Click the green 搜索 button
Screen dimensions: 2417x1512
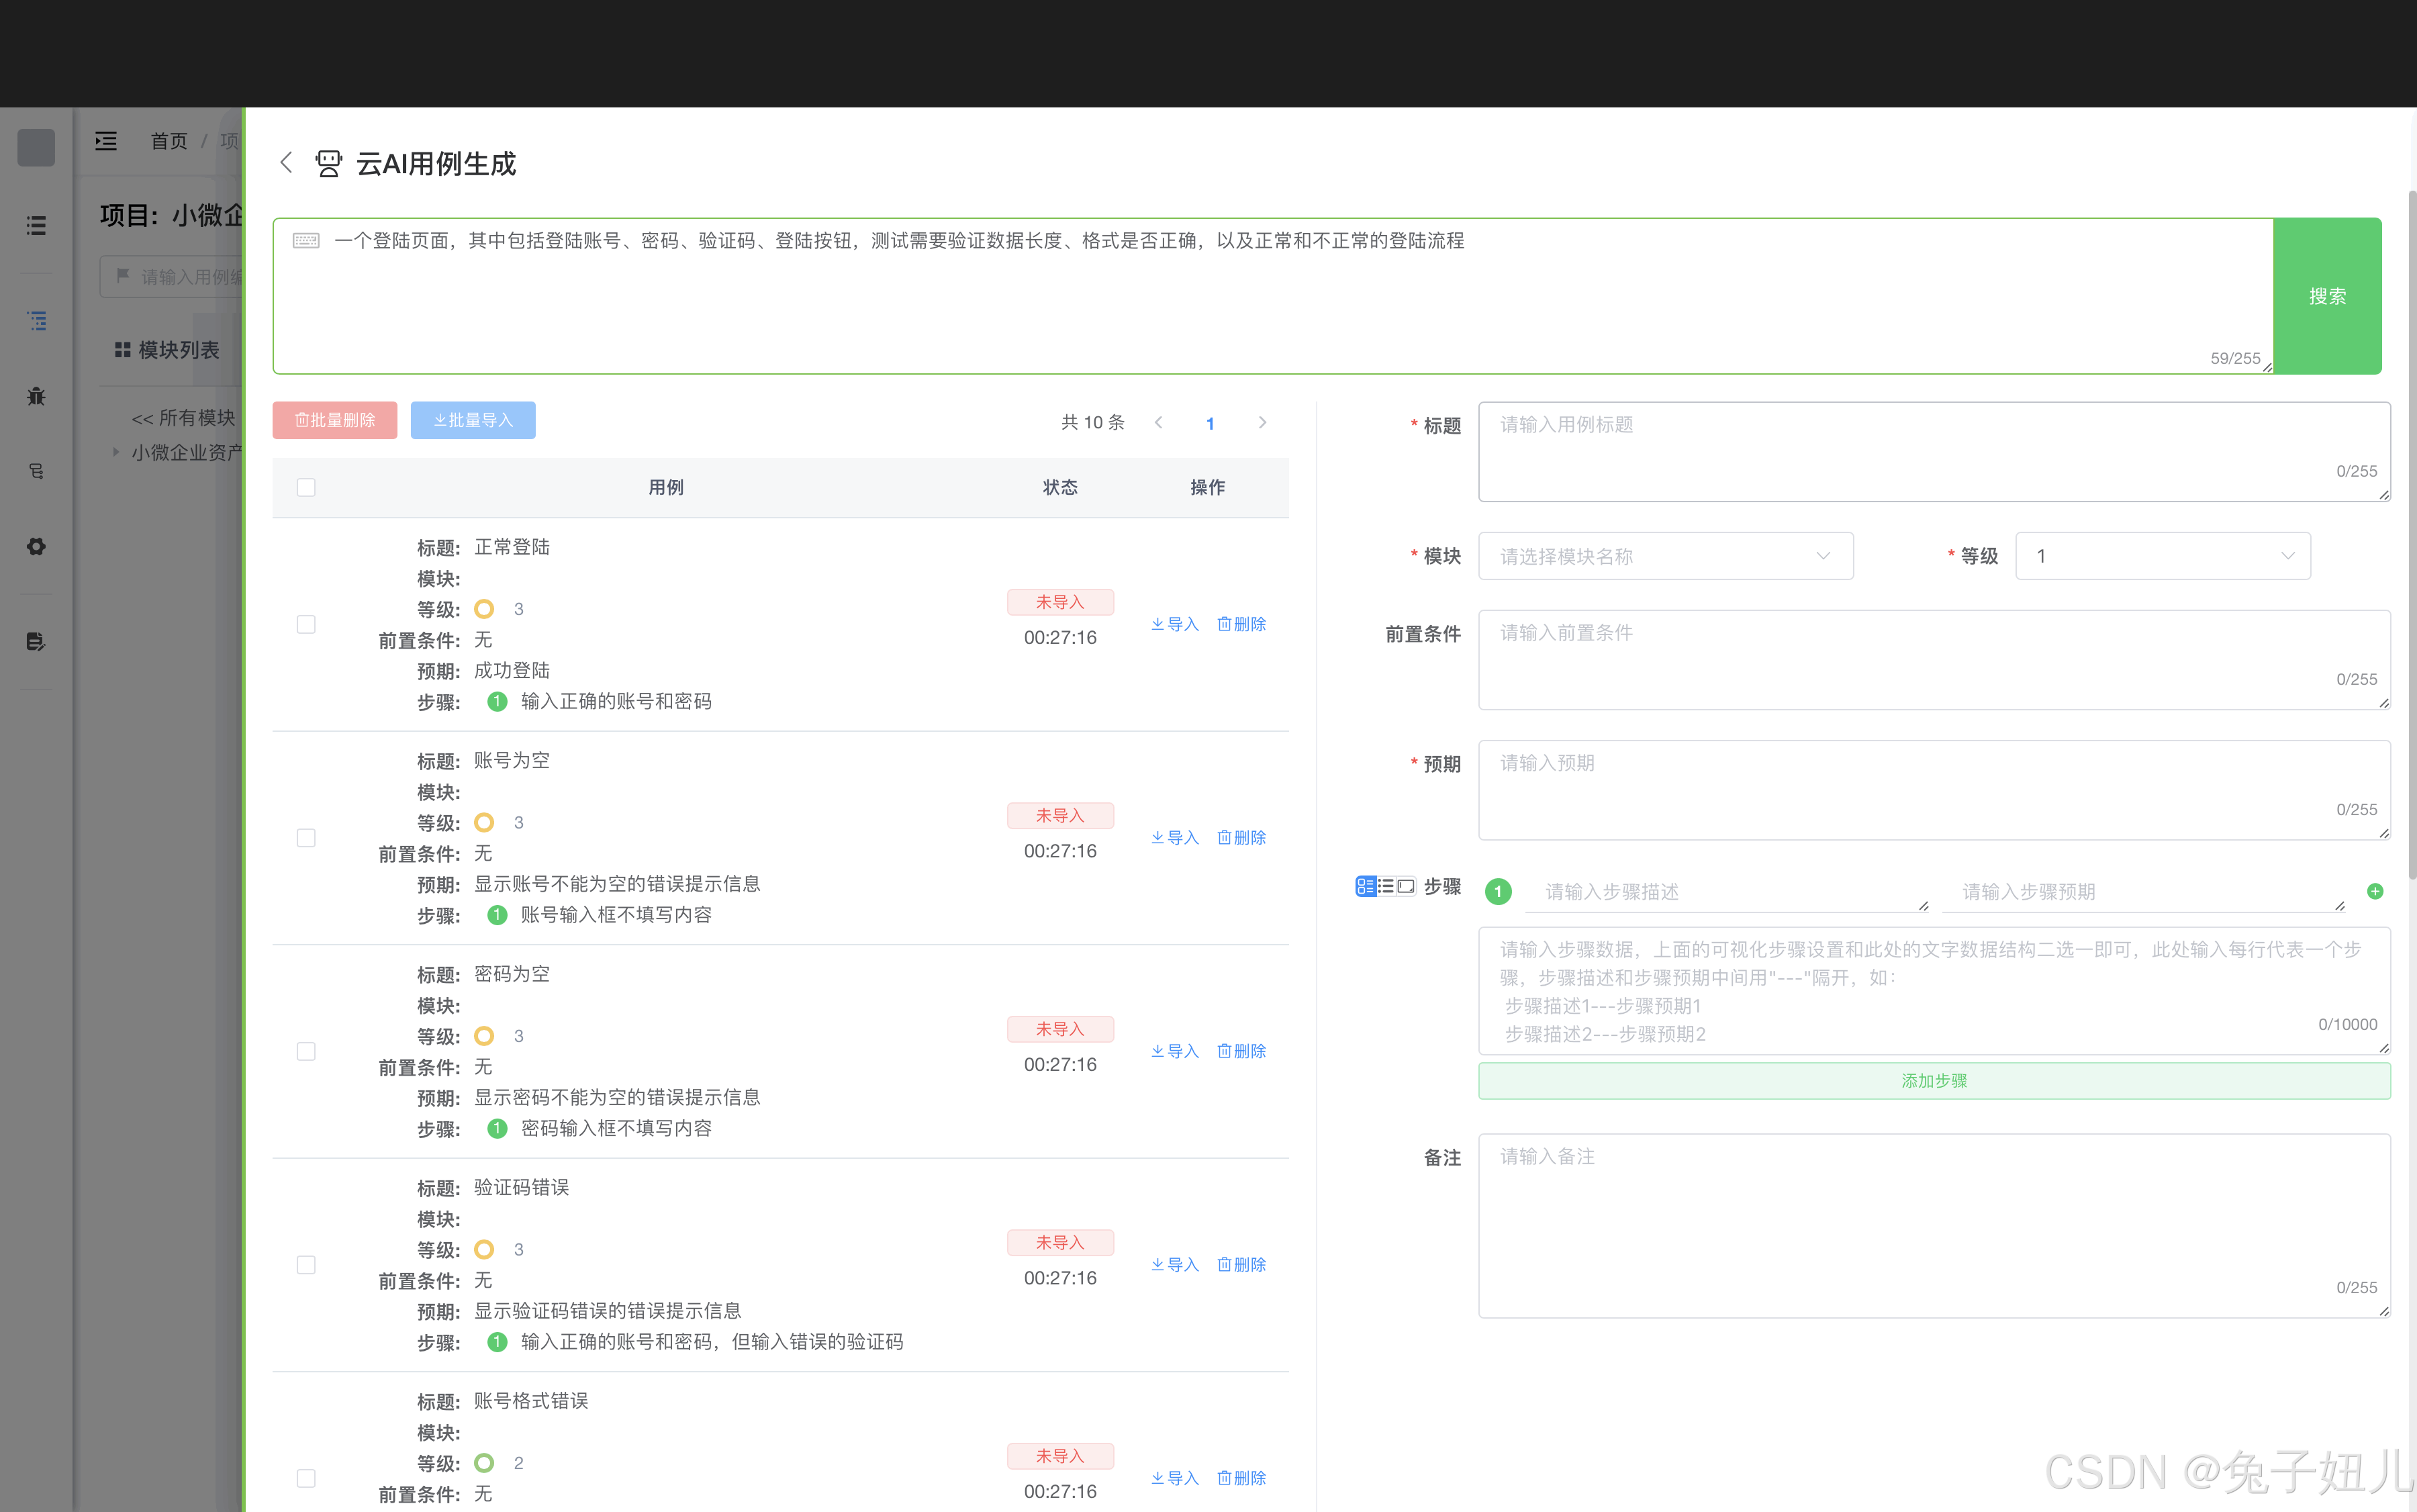[x=2326, y=296]
